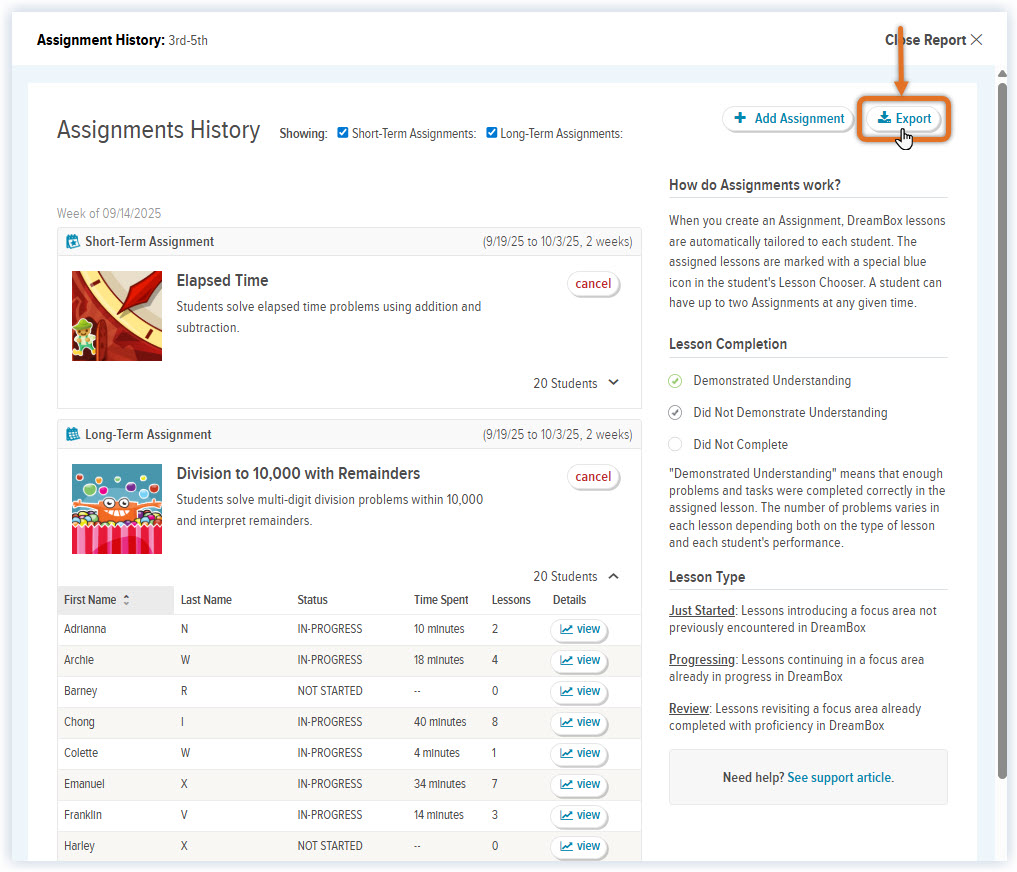
Task: Click Harley's NOT STARTED status
Action: click(x=330, y=846)
